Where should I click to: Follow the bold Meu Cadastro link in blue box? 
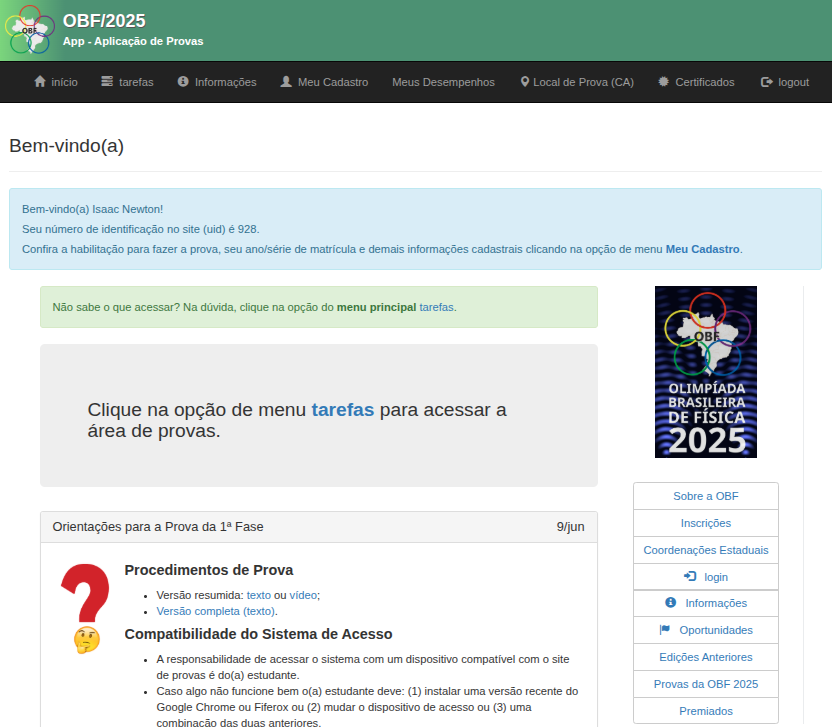click(703, 249)
